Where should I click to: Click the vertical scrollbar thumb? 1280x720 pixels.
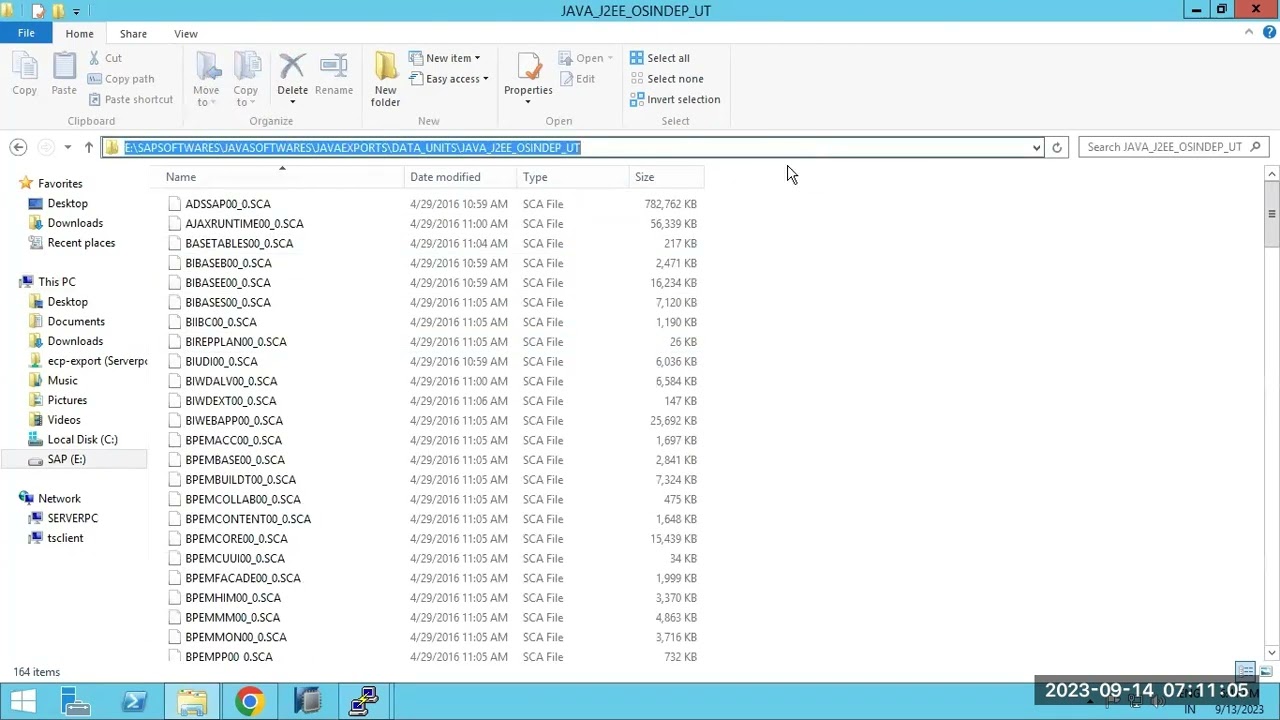tap(1271, 213)
